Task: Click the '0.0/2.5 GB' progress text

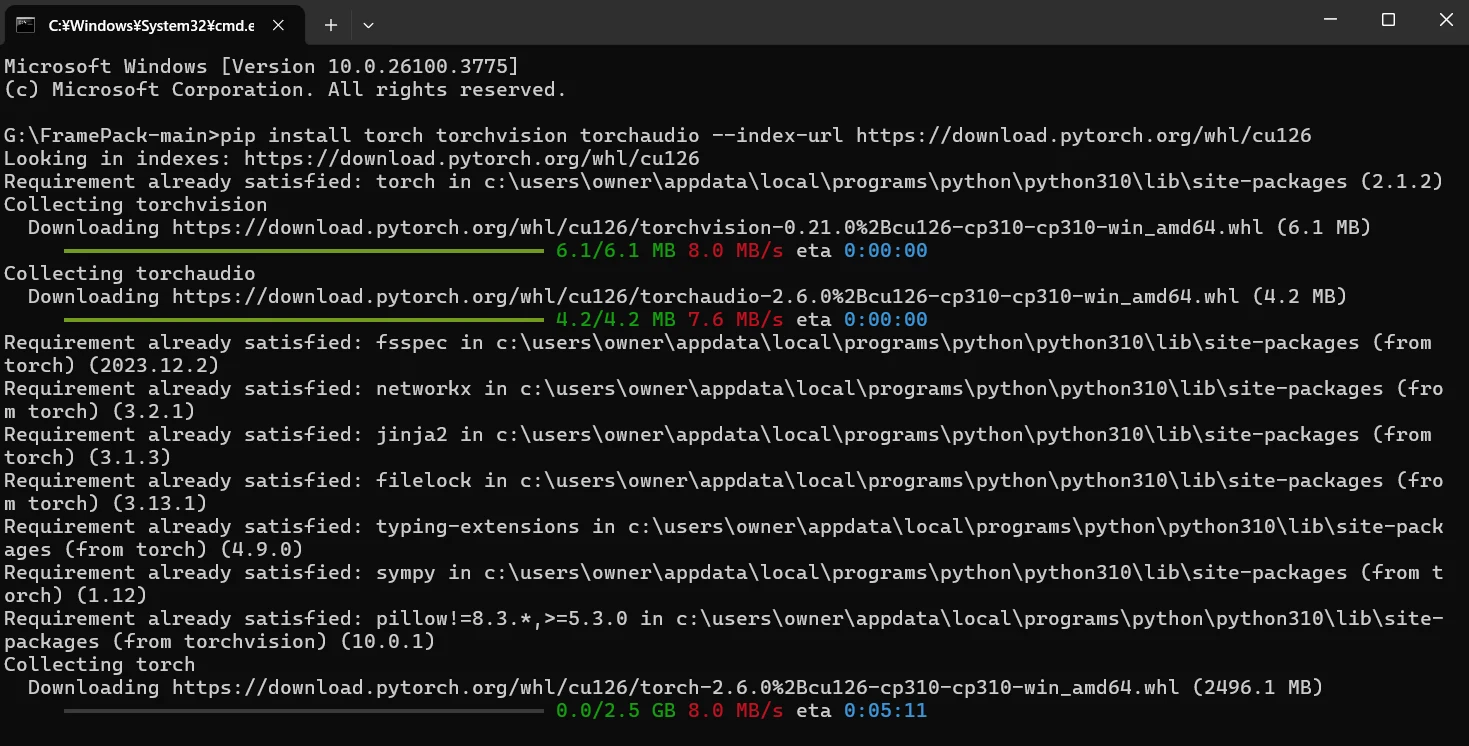Action: (616, 711)
